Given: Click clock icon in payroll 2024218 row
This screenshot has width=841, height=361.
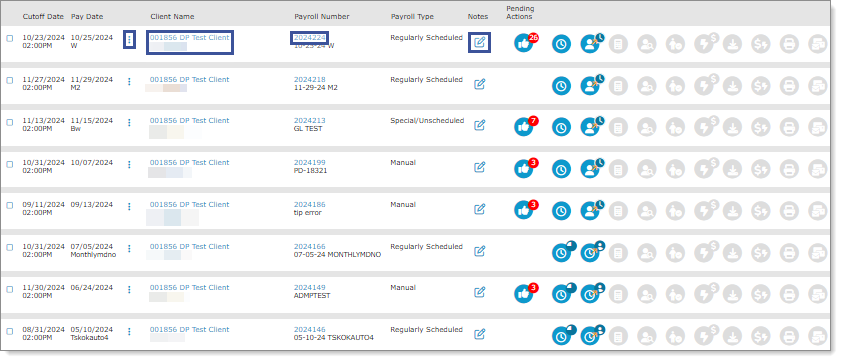Looking at the screenshot, I should coord(562,86).
